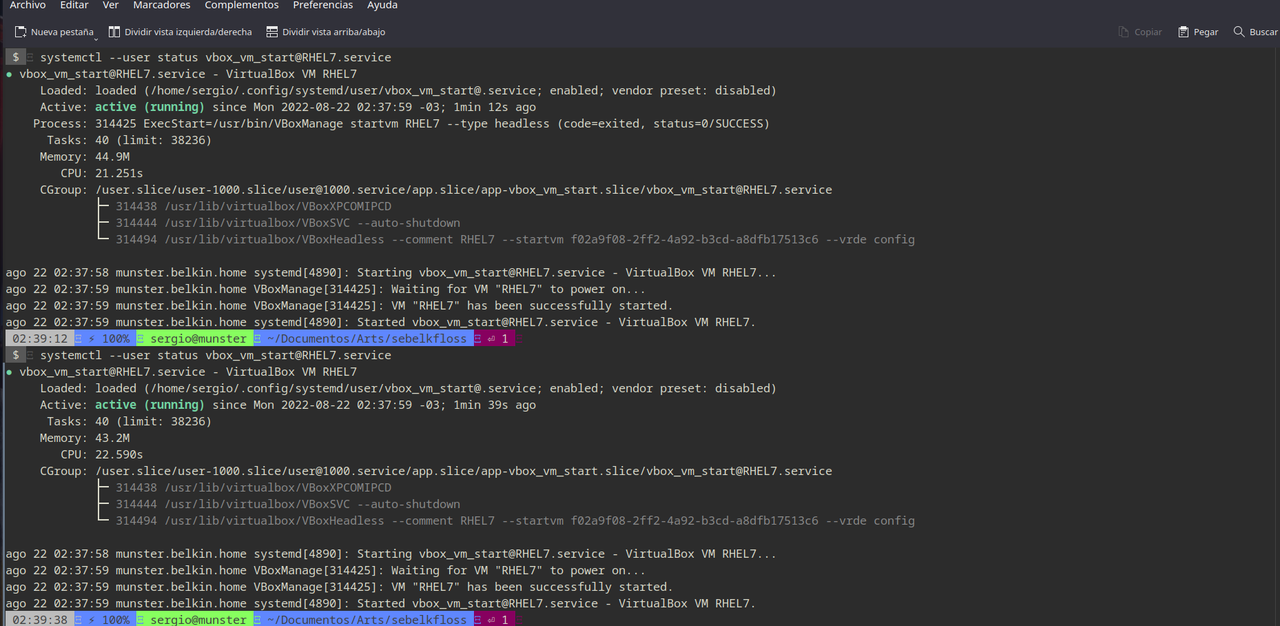Screen dimensions: 1280x626
Task: Click the '100%' battery segment beside 02:39:12
Action: coord(109,339)
